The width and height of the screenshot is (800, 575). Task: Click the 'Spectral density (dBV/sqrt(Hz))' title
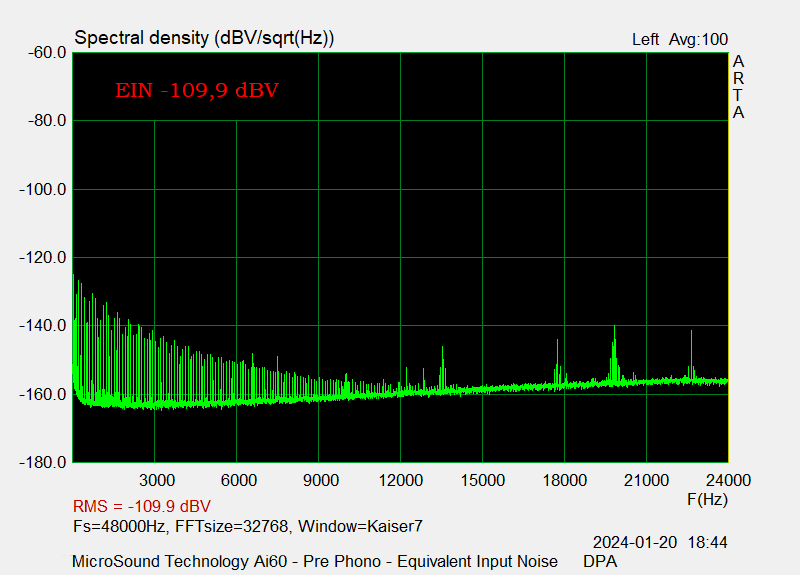[x=204, y=38]
